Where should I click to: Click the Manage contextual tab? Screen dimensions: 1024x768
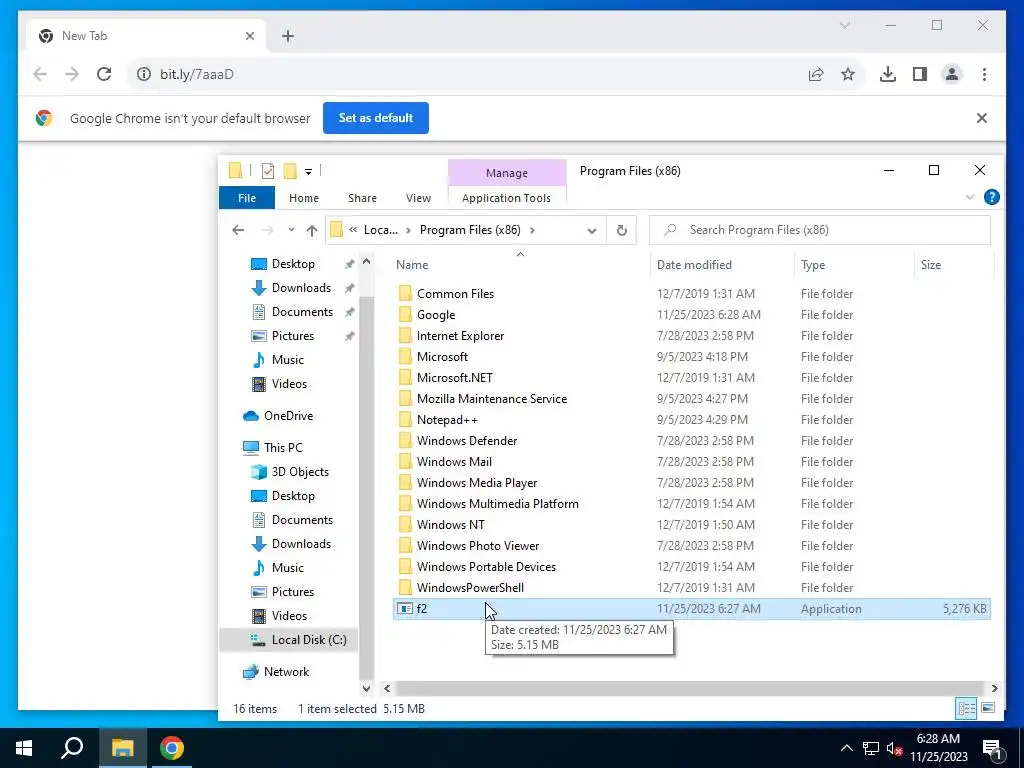pyautogui.click(x=507, y=173)
